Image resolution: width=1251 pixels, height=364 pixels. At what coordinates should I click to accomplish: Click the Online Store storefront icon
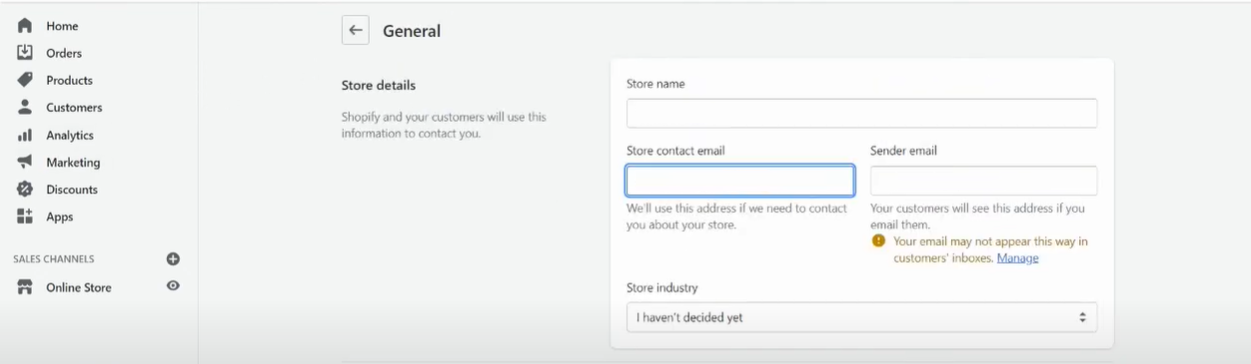coord(25,287)
